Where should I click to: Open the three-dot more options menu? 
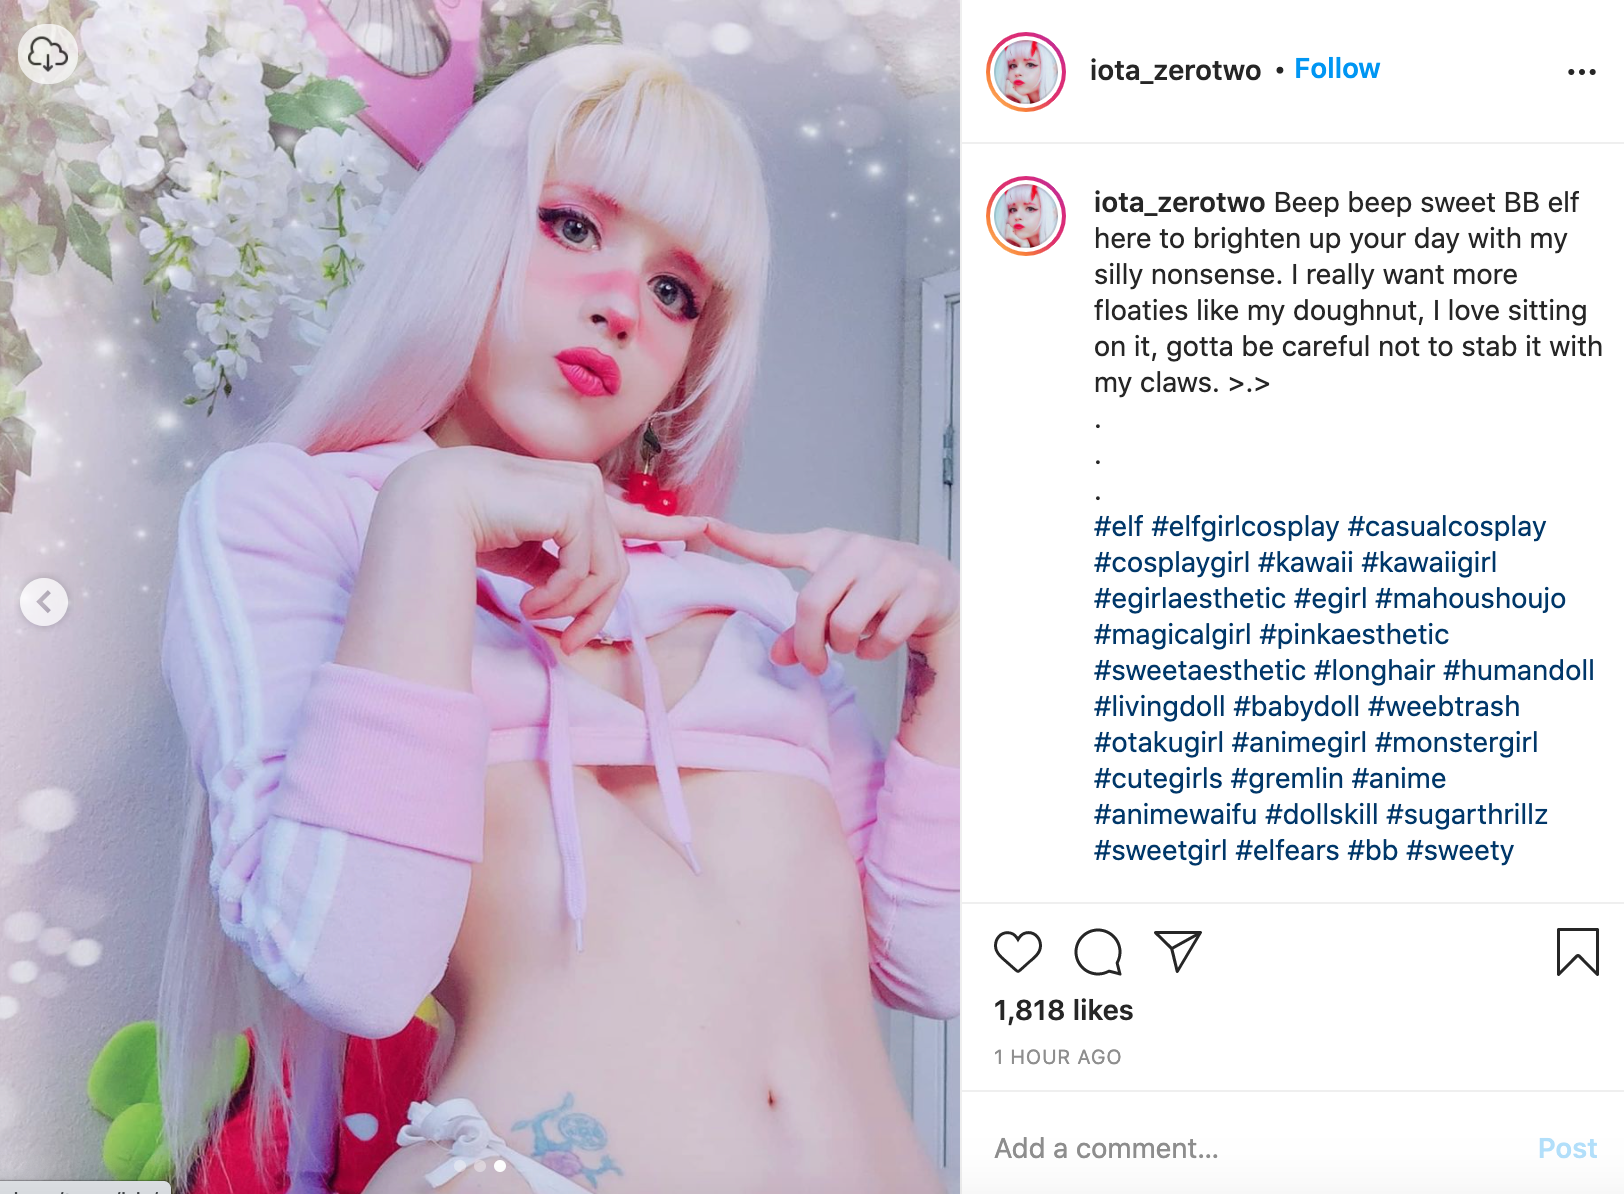(1582, 72)
